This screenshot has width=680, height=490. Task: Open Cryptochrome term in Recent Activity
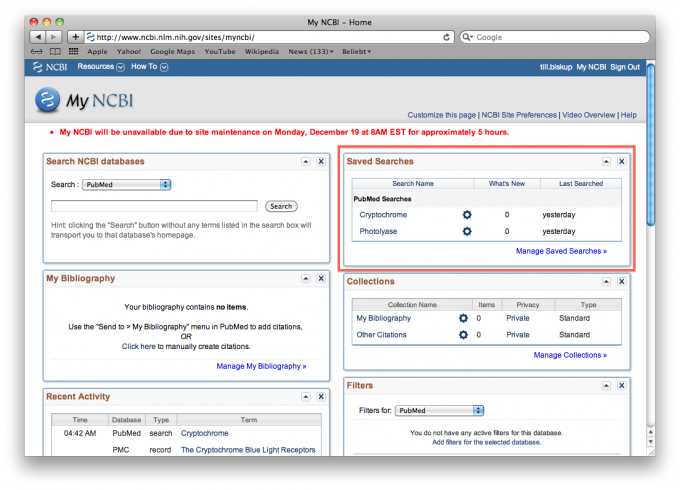[204, 433]
